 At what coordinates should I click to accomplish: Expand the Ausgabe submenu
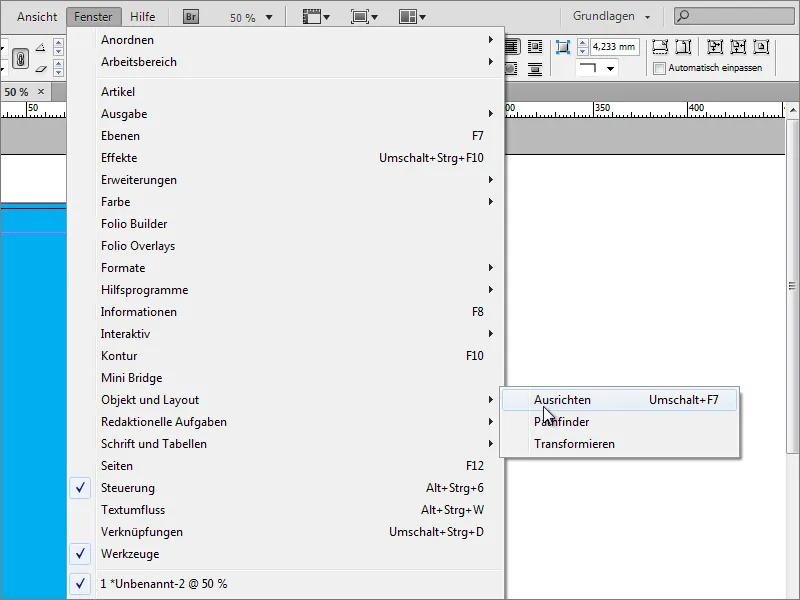(x=287, y=114)
